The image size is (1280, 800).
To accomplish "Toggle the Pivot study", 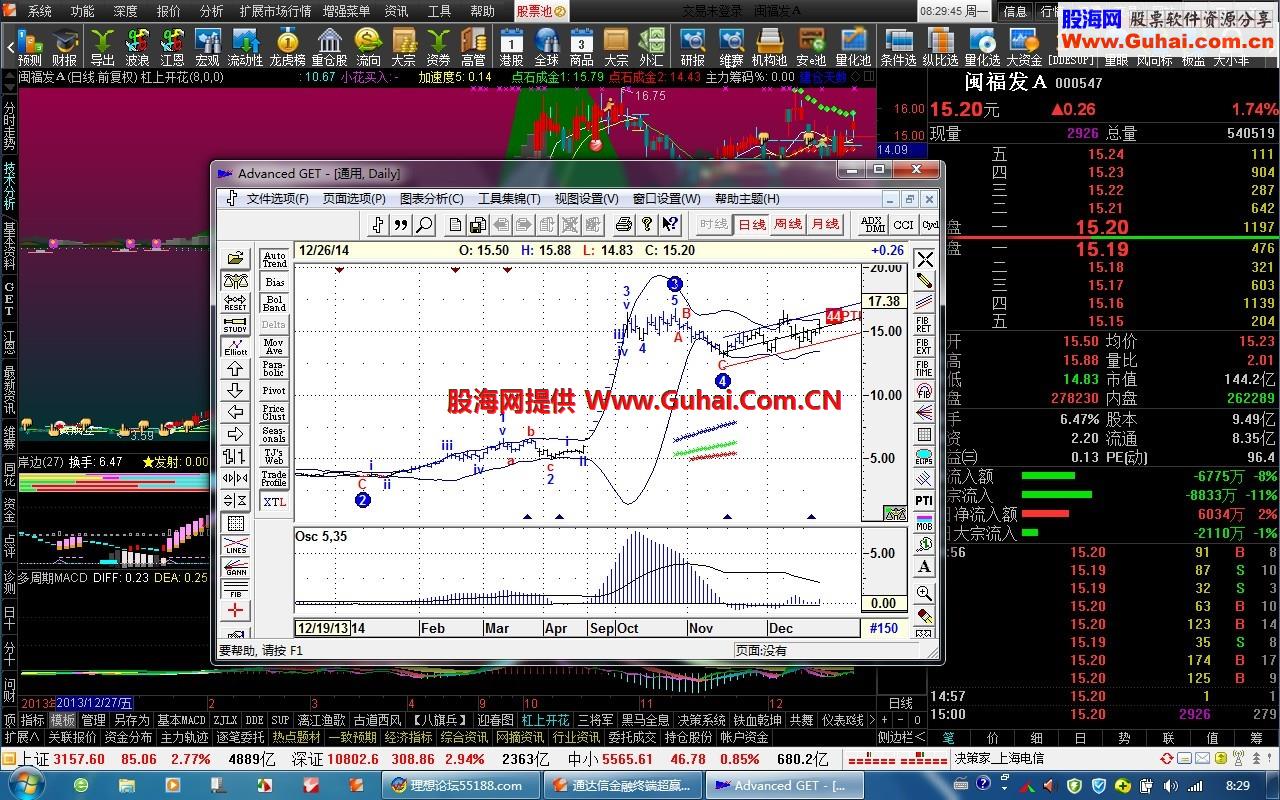I will 274,391.
